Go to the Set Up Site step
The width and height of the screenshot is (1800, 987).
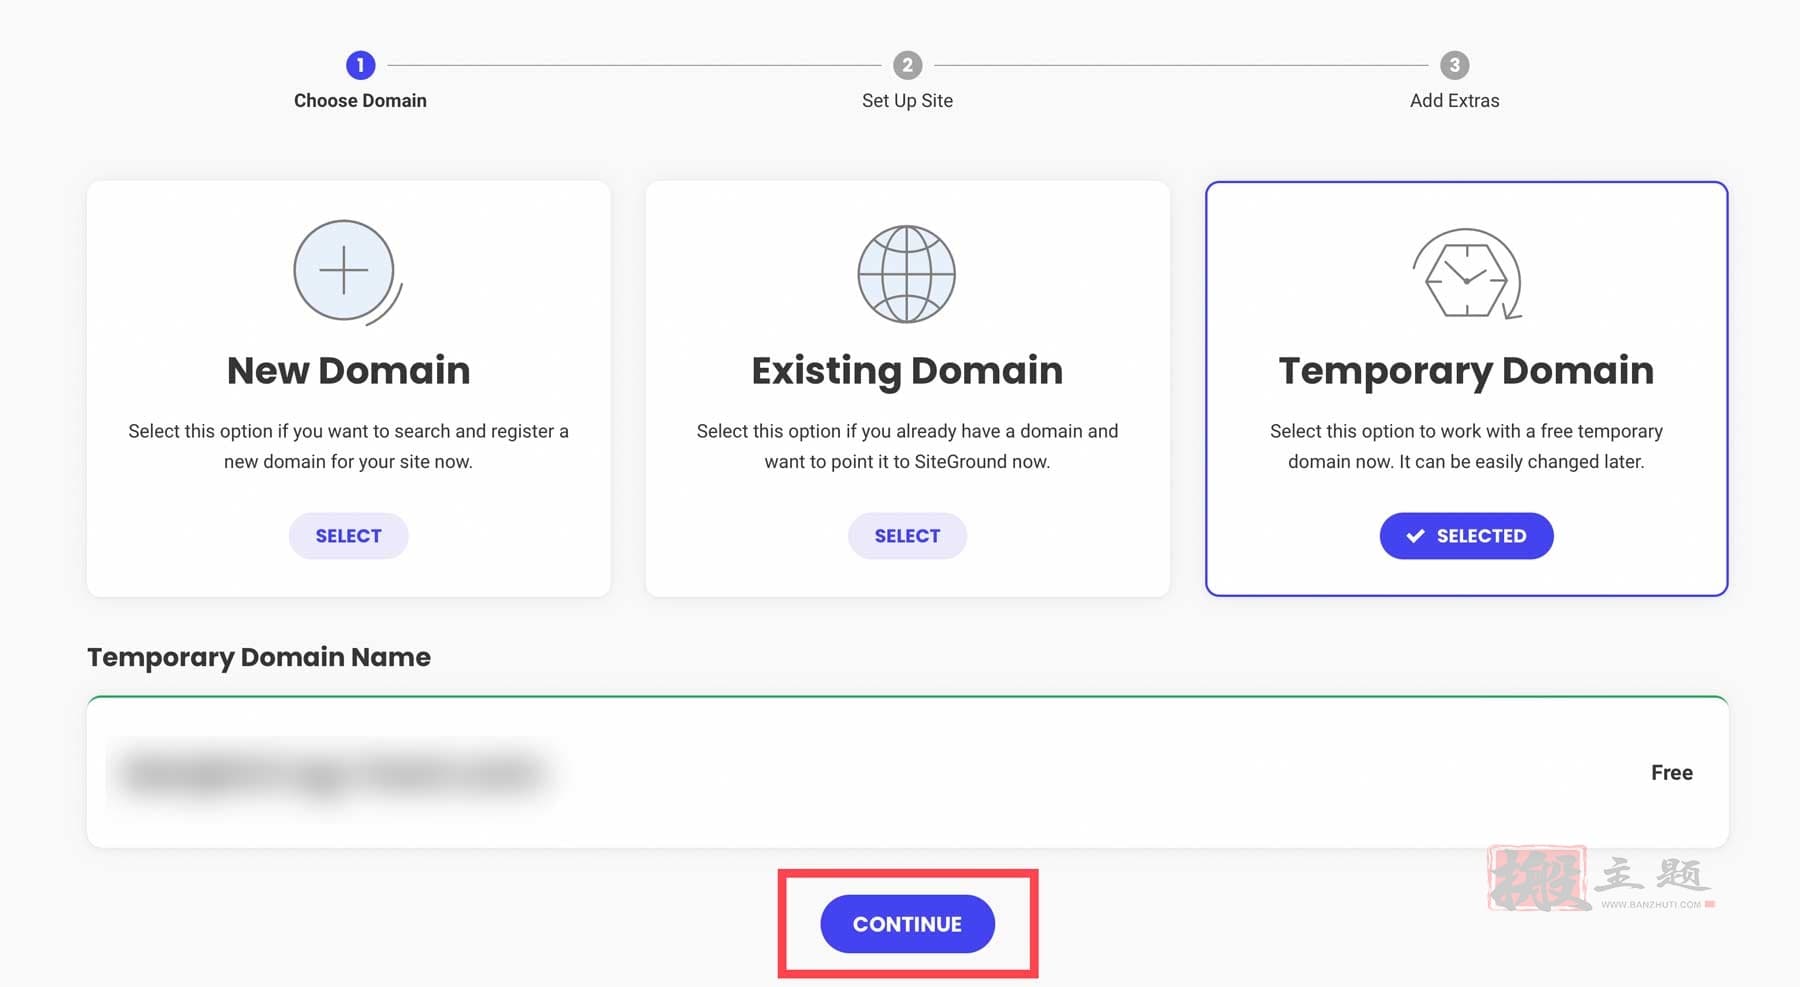(907, 100)
